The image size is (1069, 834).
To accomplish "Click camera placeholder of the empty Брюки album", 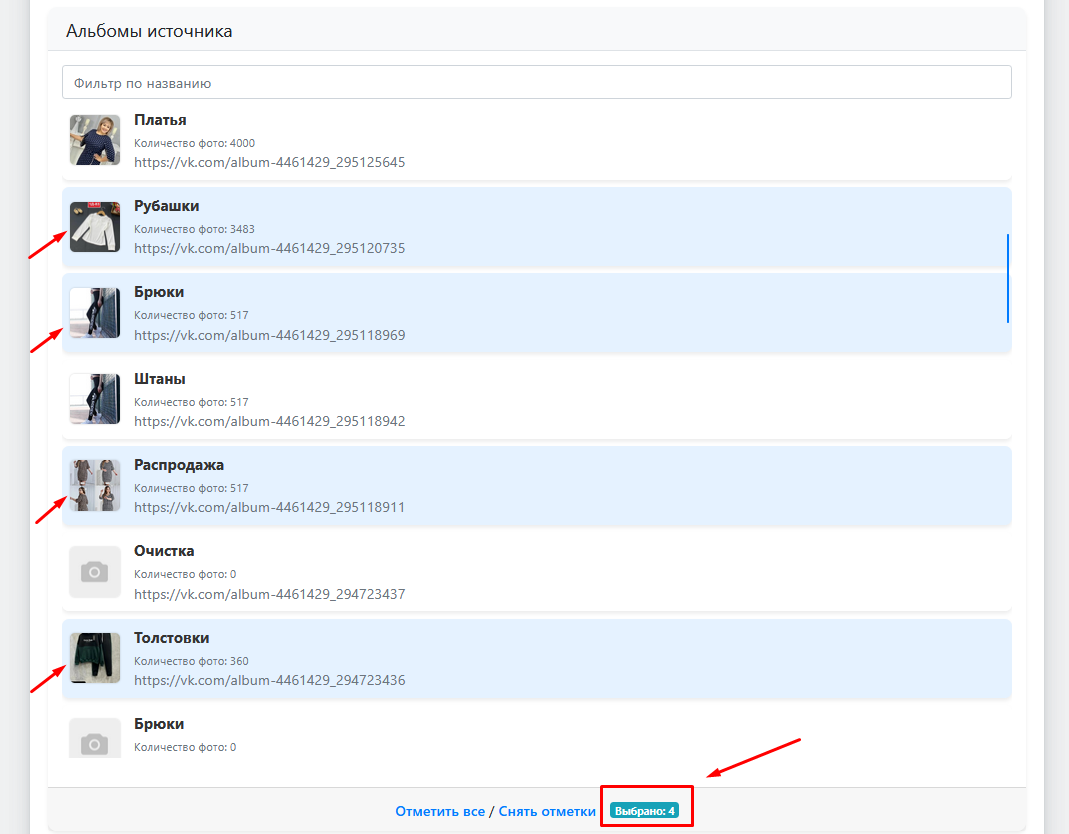I will (94, 740).
